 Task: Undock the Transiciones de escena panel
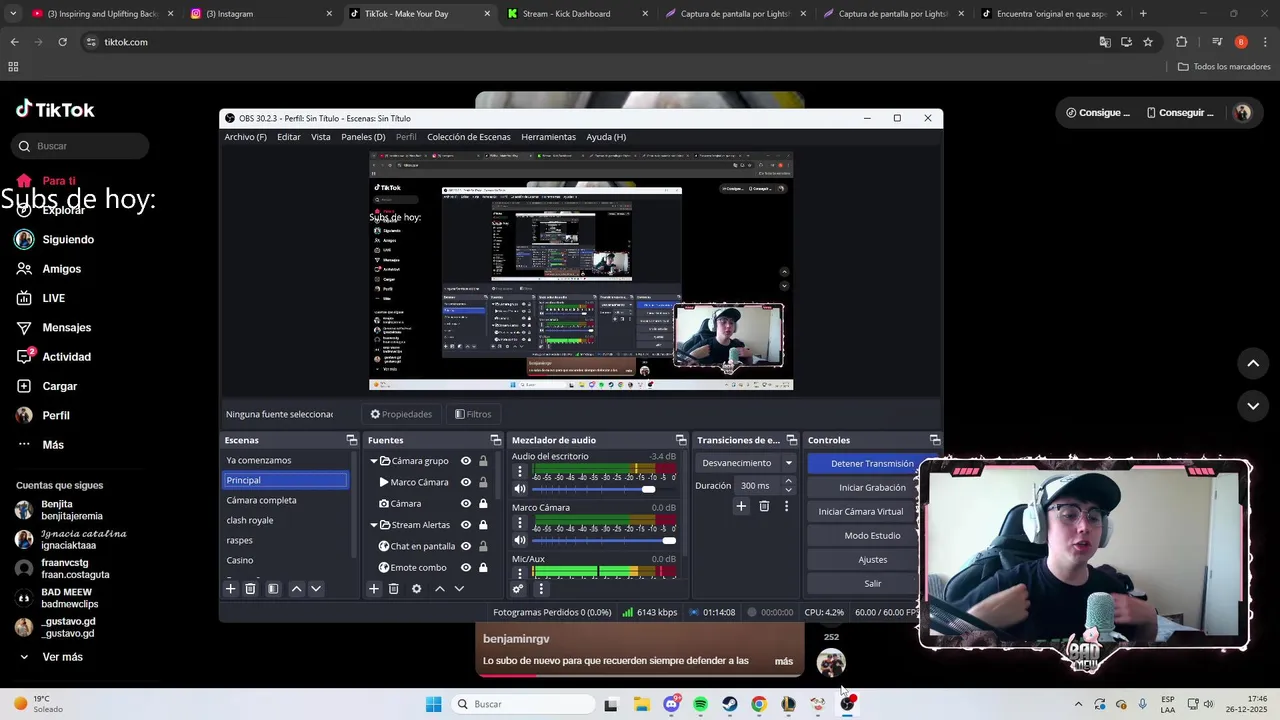point(792,440)
